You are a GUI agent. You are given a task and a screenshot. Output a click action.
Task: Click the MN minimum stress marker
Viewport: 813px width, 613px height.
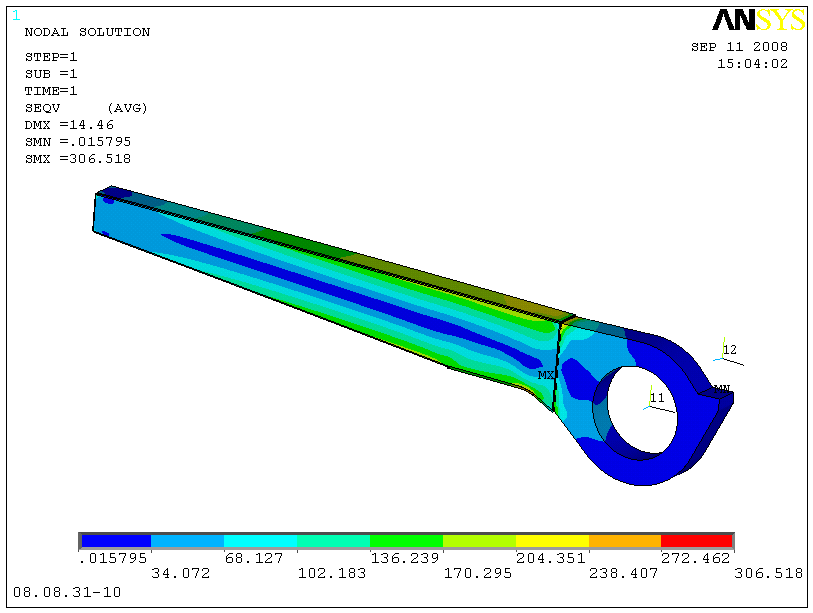721,388
